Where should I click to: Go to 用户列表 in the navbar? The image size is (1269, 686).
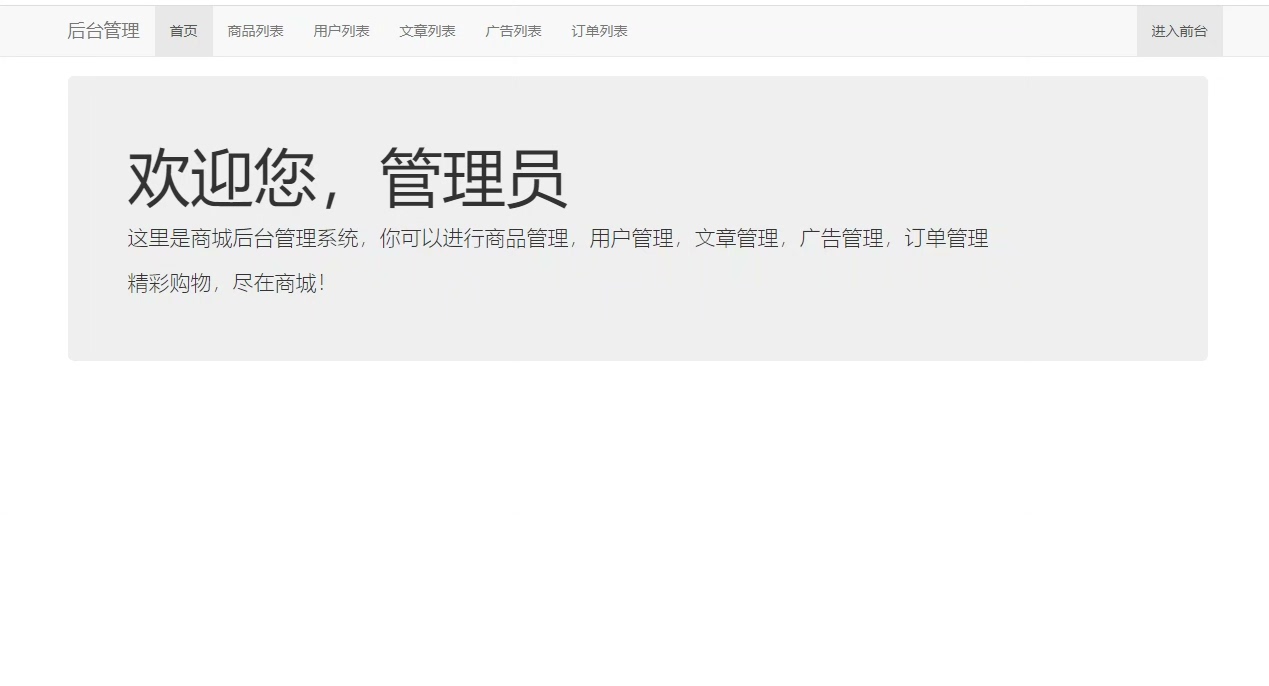[342, 31]
